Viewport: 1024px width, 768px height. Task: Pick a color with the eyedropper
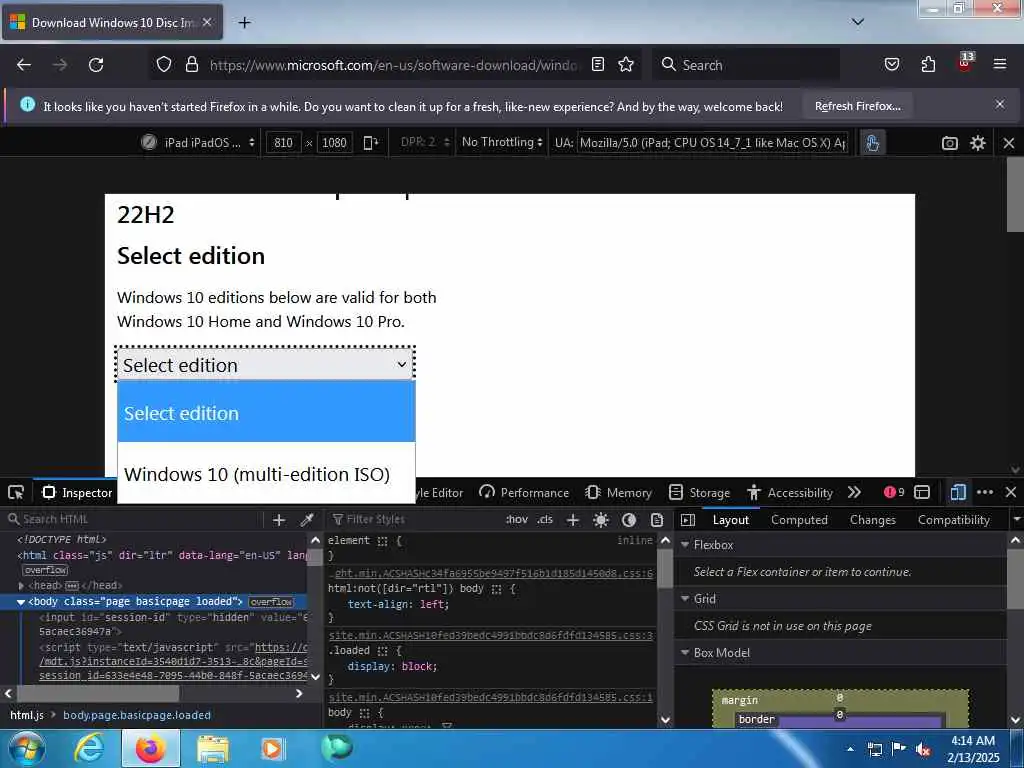306,520
